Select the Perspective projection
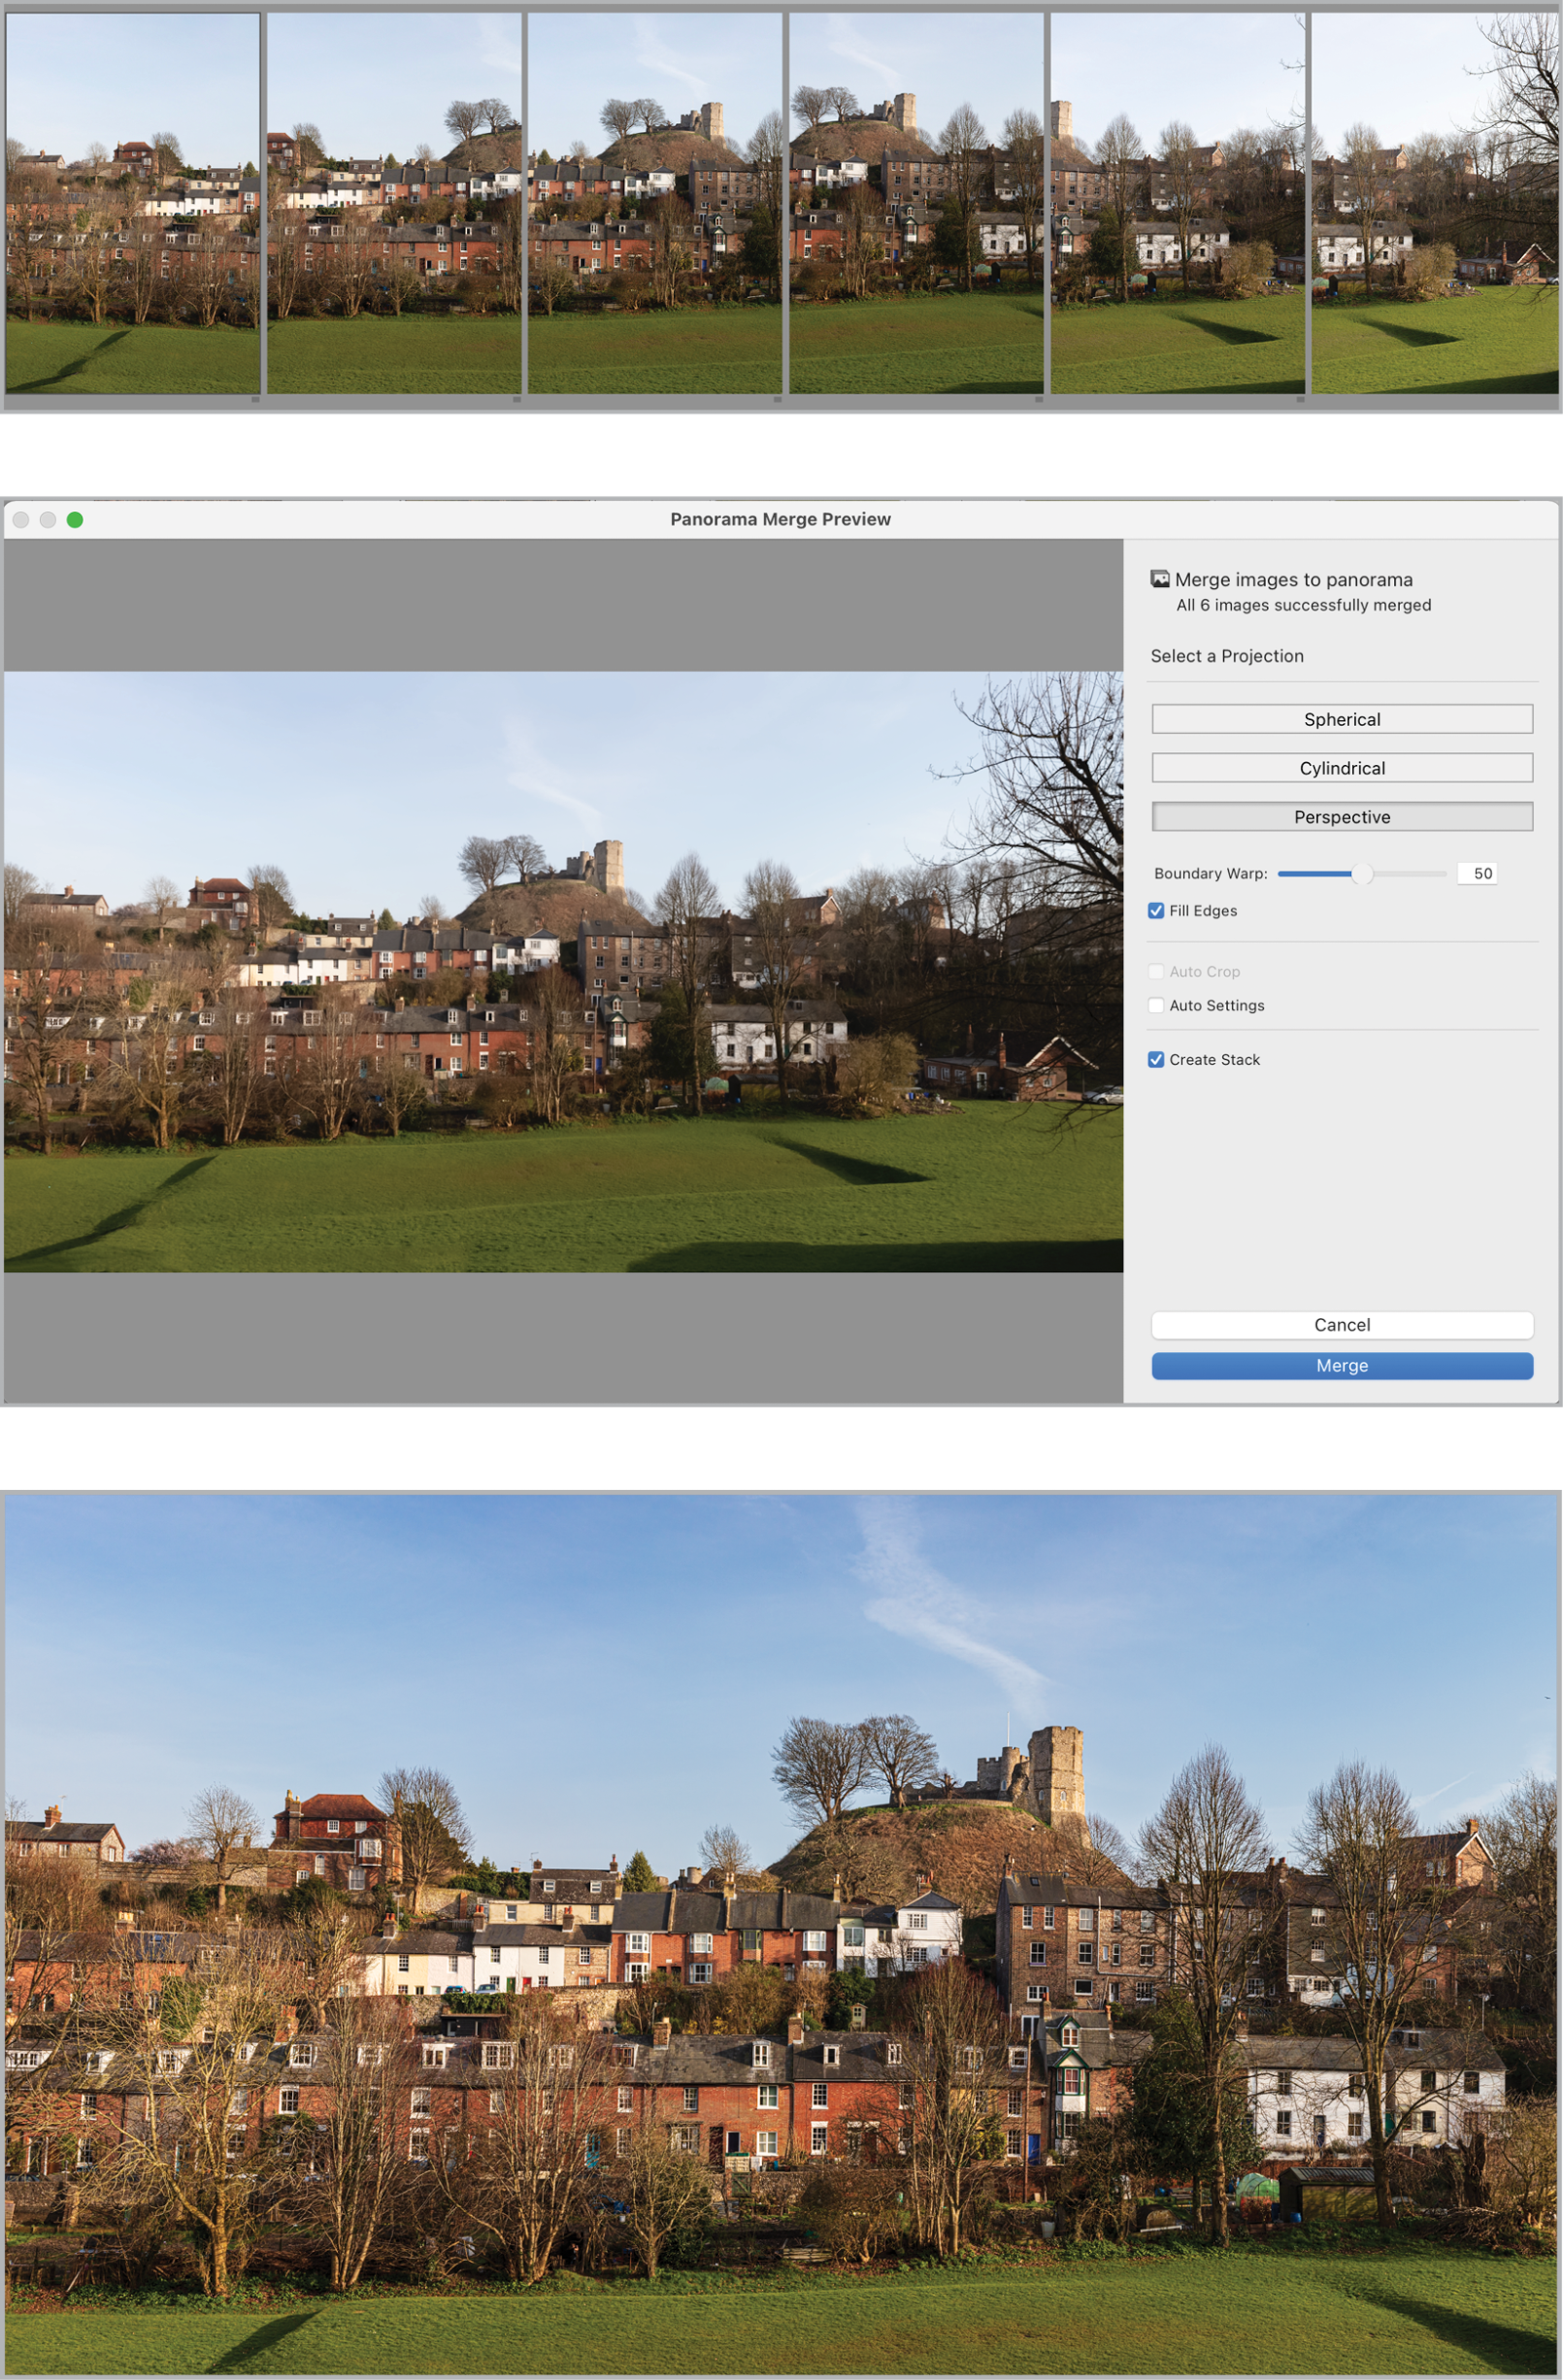The width and height of the screenshot is (1563, 2380). [1341, 817]
